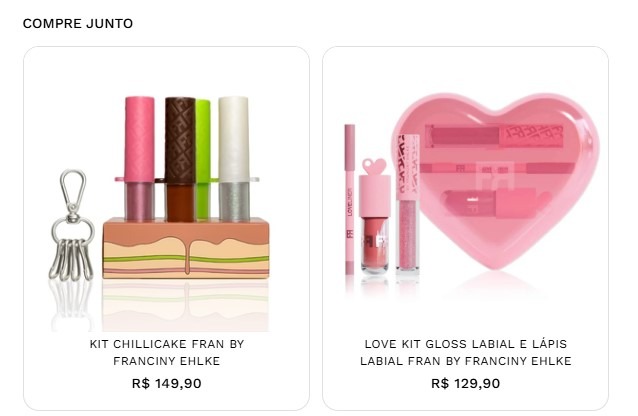638x416 pixels.
Task: Click the Compre Junto heading
Action: click(78, 24)
